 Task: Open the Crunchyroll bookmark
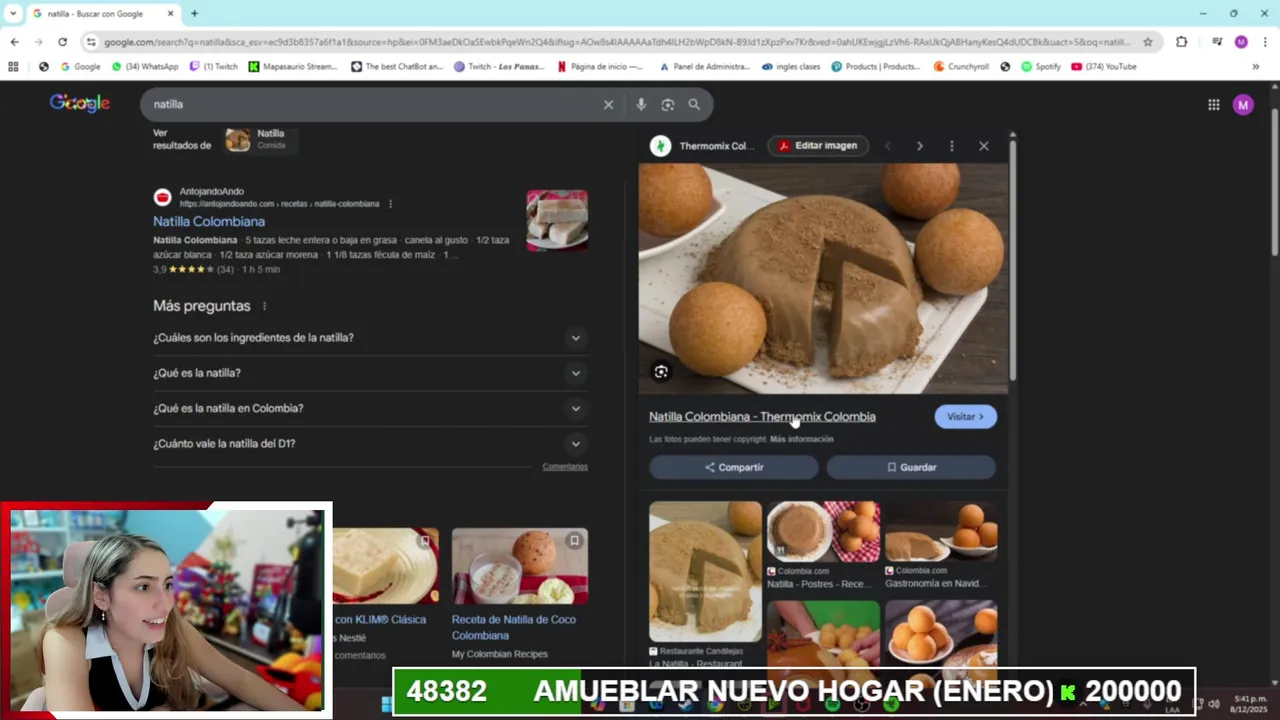pyautogui.click(x=960, y=67)
